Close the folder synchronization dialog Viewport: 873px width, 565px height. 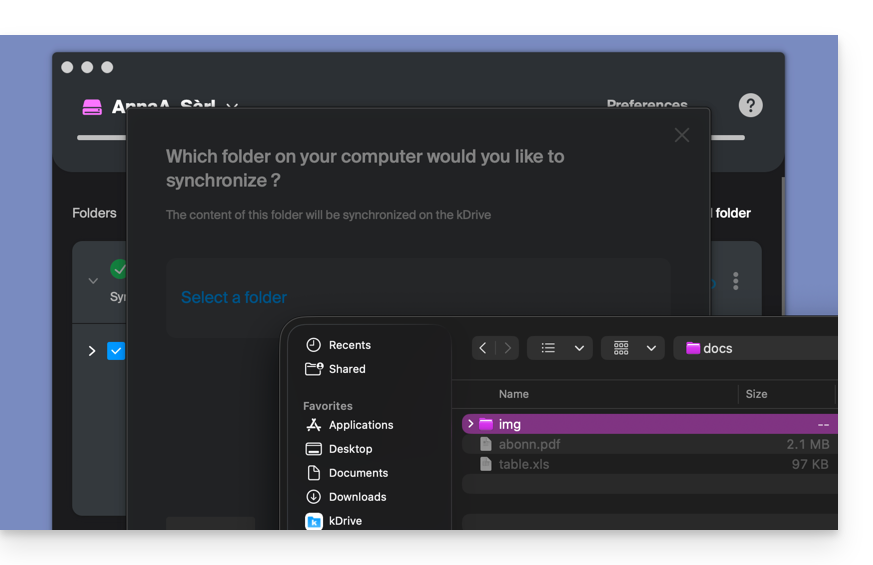click(682, 135)
